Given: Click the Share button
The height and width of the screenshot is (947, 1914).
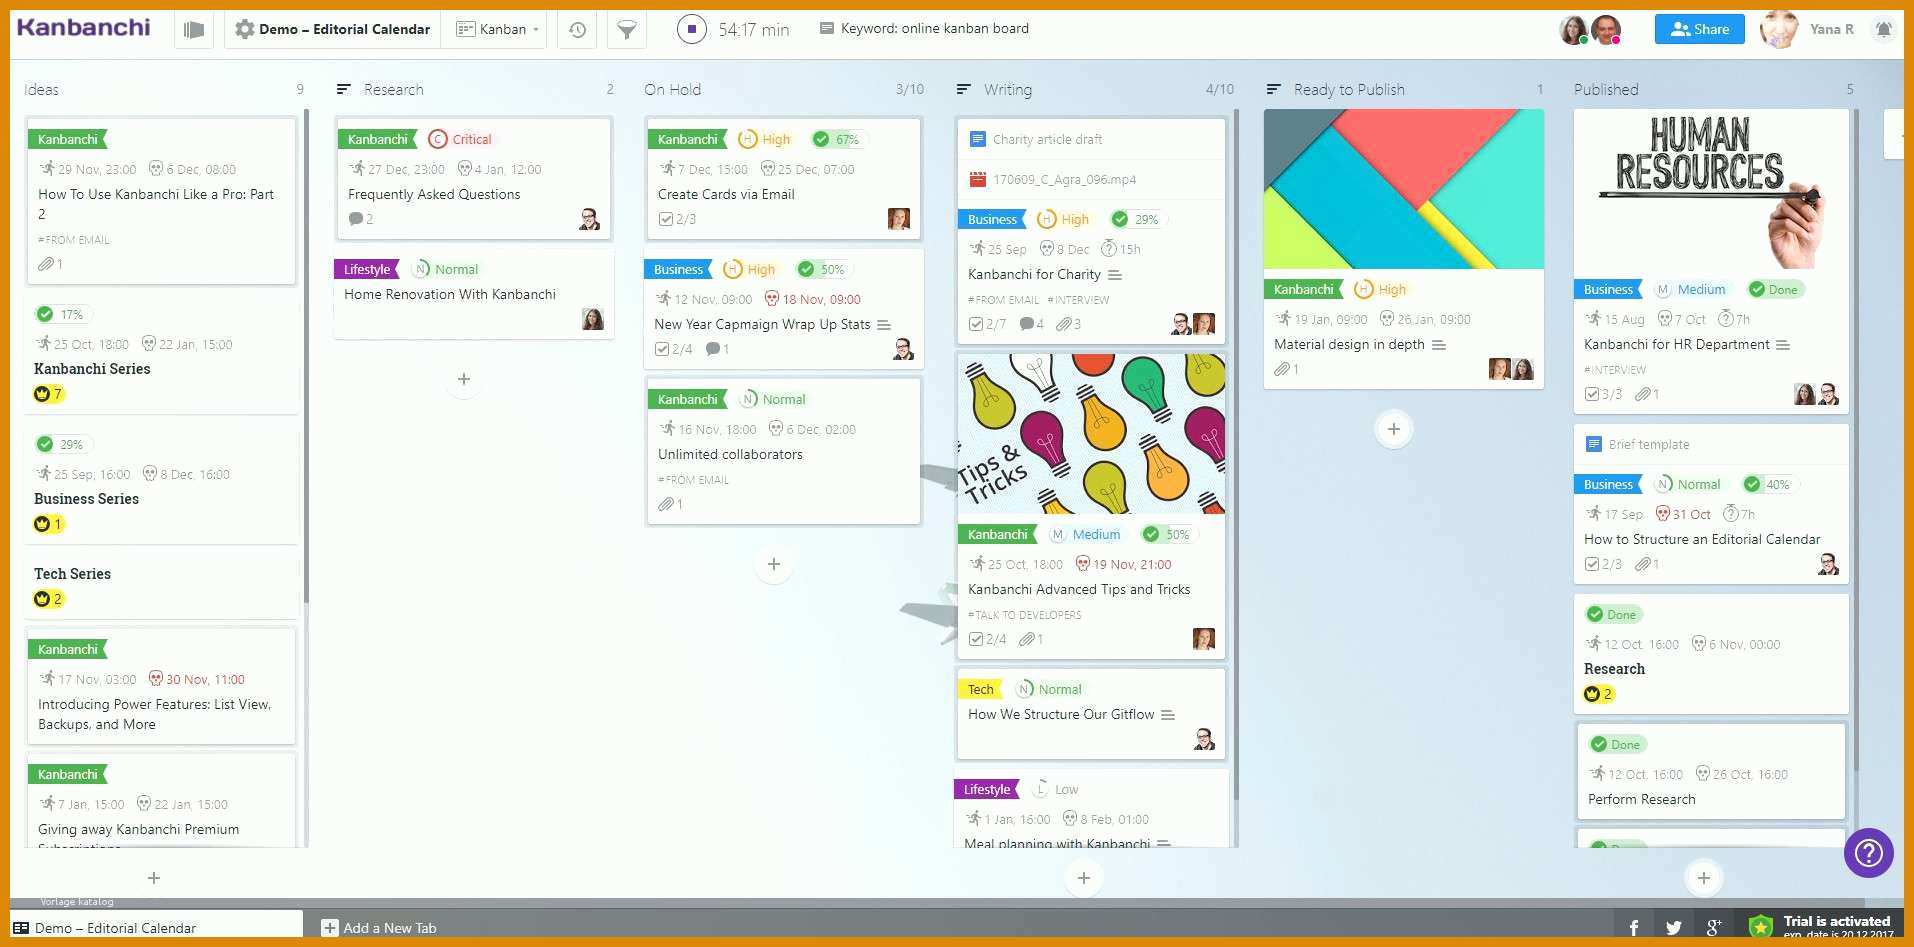Looking at the screenshot, I should pyautogui.click(x=1699, y=29).
